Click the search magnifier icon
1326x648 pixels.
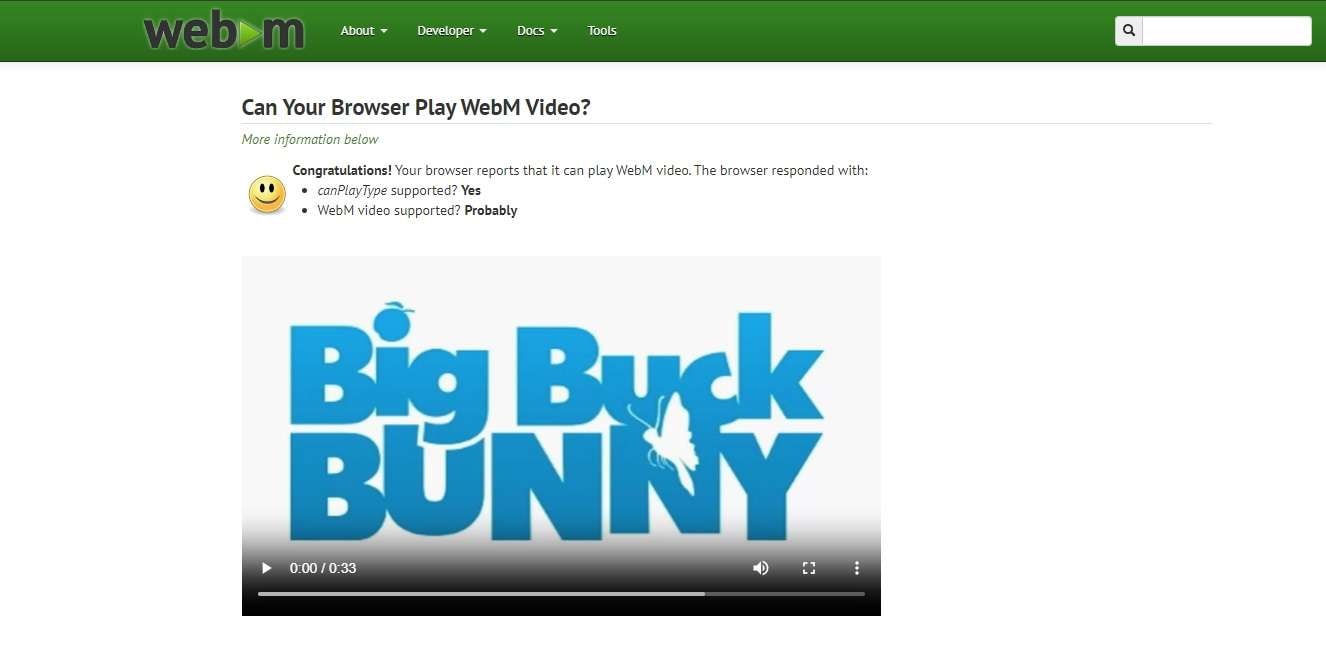click(1129, 31)
